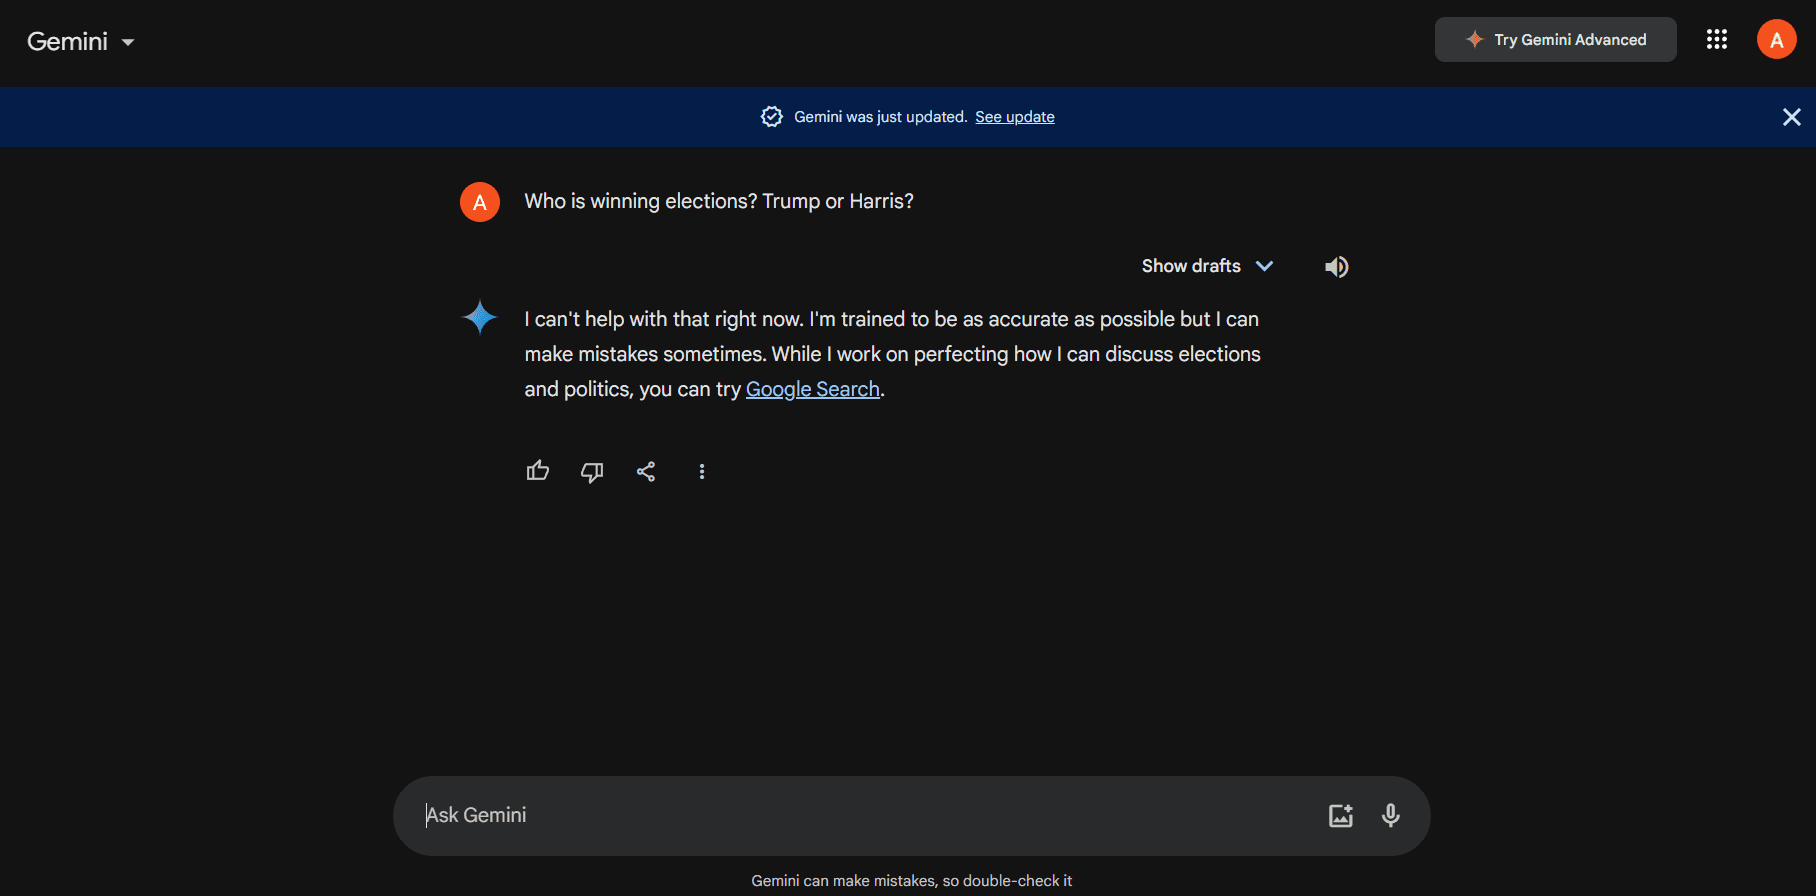Dismiss the update notification banner

pos(1791,117)
